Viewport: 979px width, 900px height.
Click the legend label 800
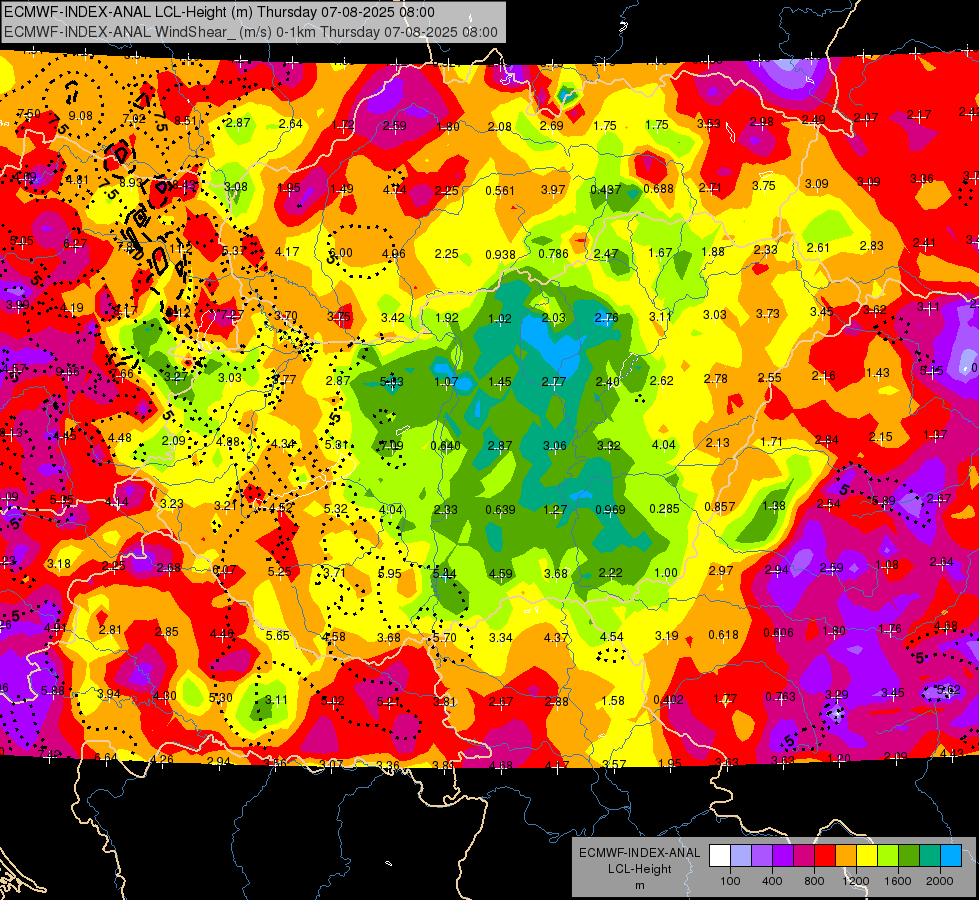point(814,881)
